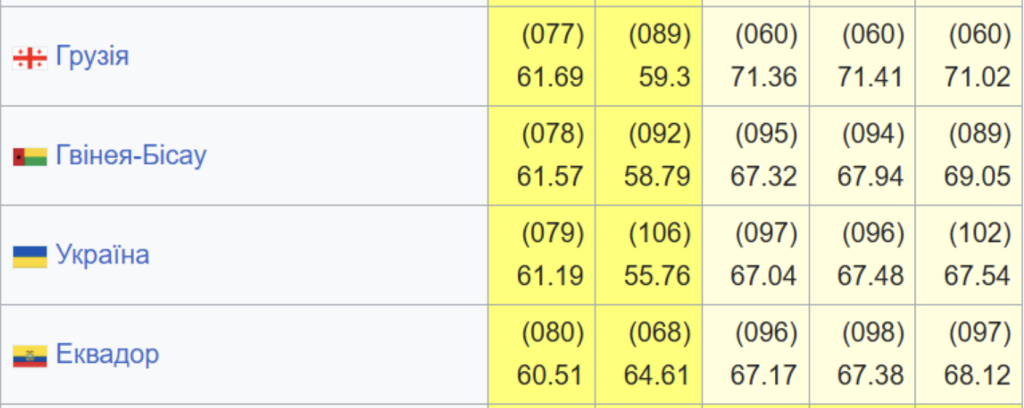
Task: Follow the Україна link
Action: tap(103, 255)
